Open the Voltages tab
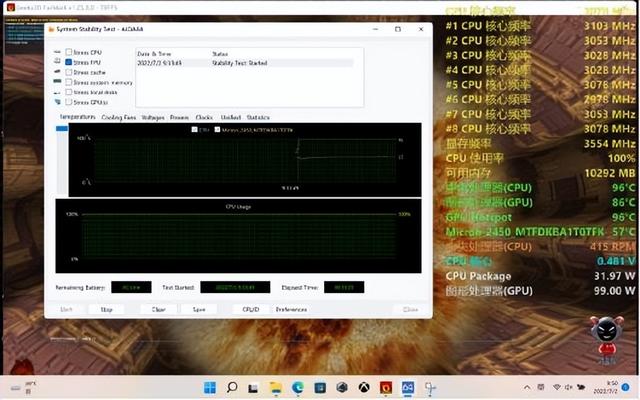The height and width of the screenshot is (400, 640). (153, 118)
